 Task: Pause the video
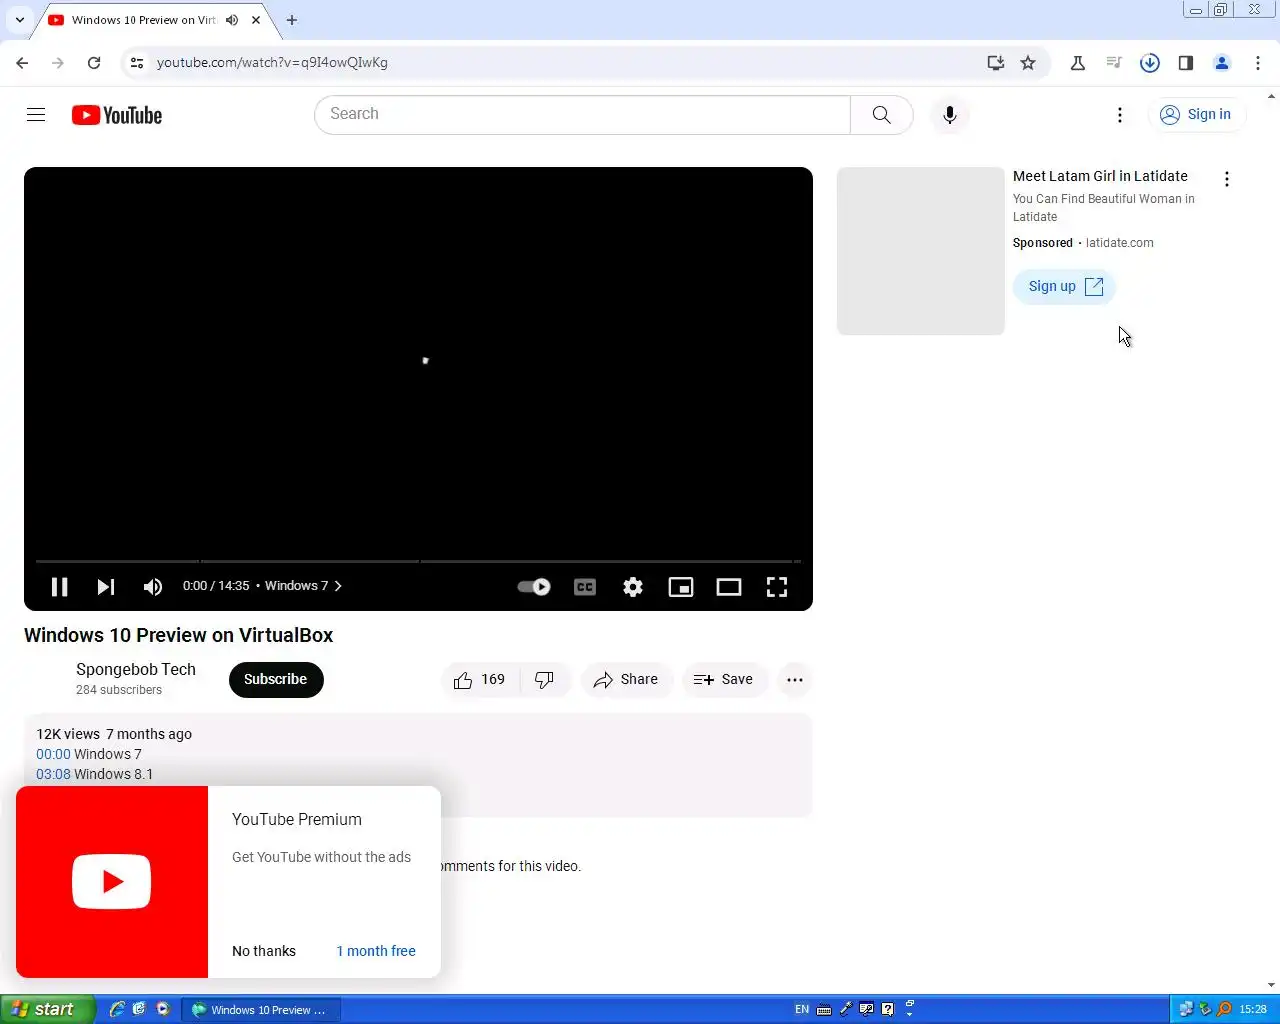pyautogui.click(x=59, y=587)
